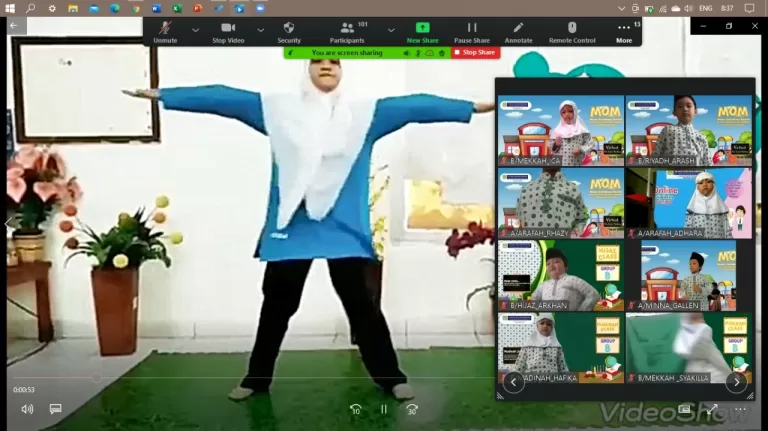Open File Explorer from taskbar
Viewport: 768px width, 431px height.
tap(73, 8)
